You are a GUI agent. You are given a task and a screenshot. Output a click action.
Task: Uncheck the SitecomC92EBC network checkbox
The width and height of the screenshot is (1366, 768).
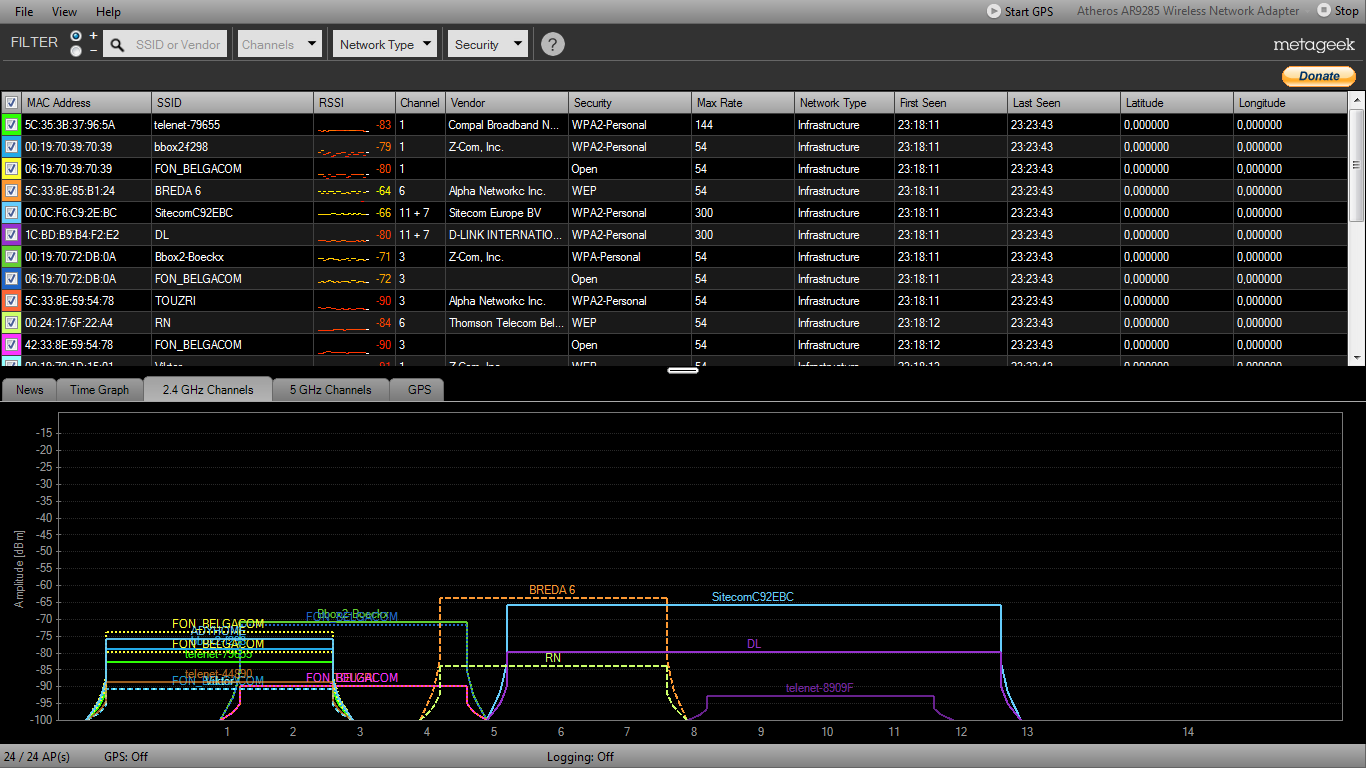point(11,213)
